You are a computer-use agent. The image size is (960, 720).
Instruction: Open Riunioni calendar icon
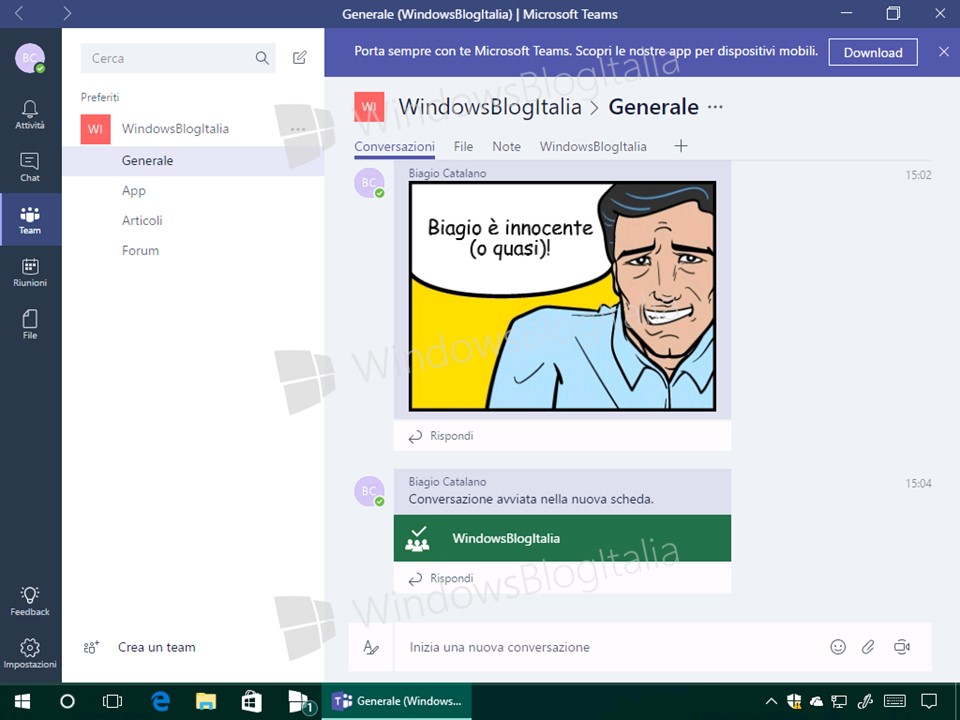coord(30,272)
